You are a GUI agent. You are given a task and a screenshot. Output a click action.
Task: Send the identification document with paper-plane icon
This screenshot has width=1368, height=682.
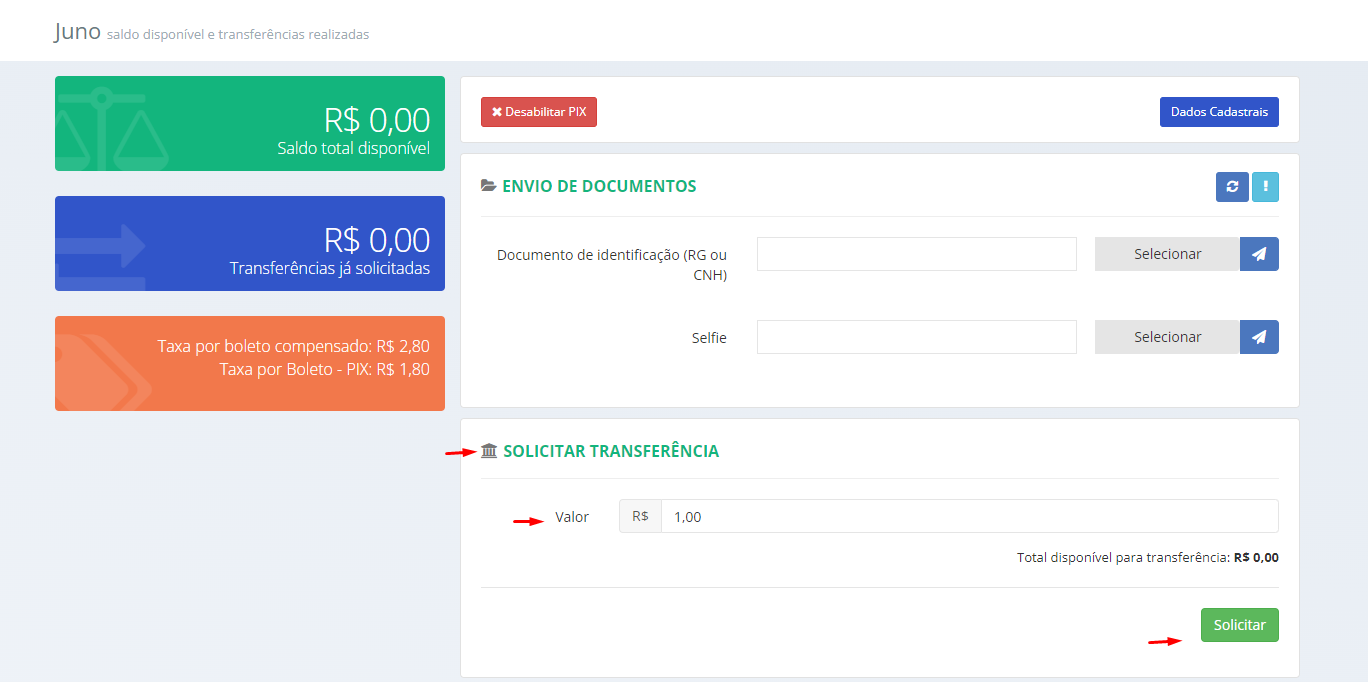click(x=1259, y=254)
